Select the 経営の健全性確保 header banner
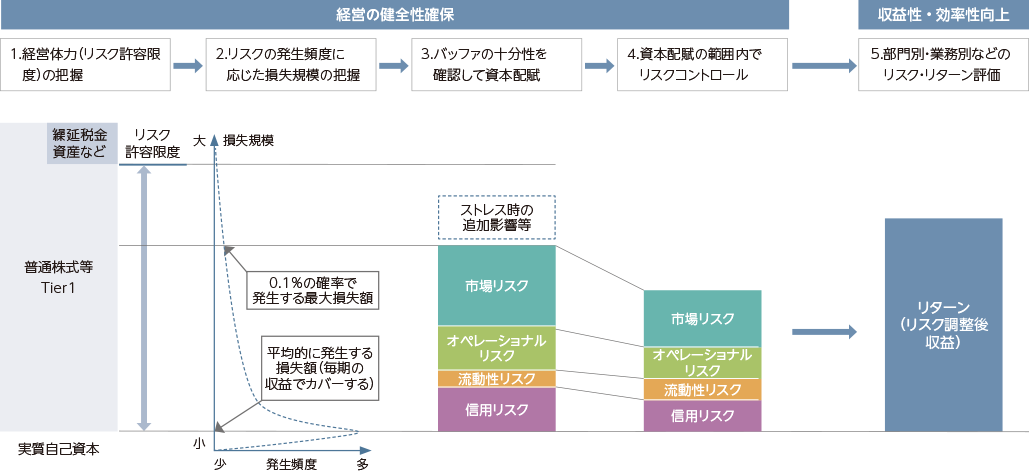This screenshot has width=1029, height=472. [395, 15]
